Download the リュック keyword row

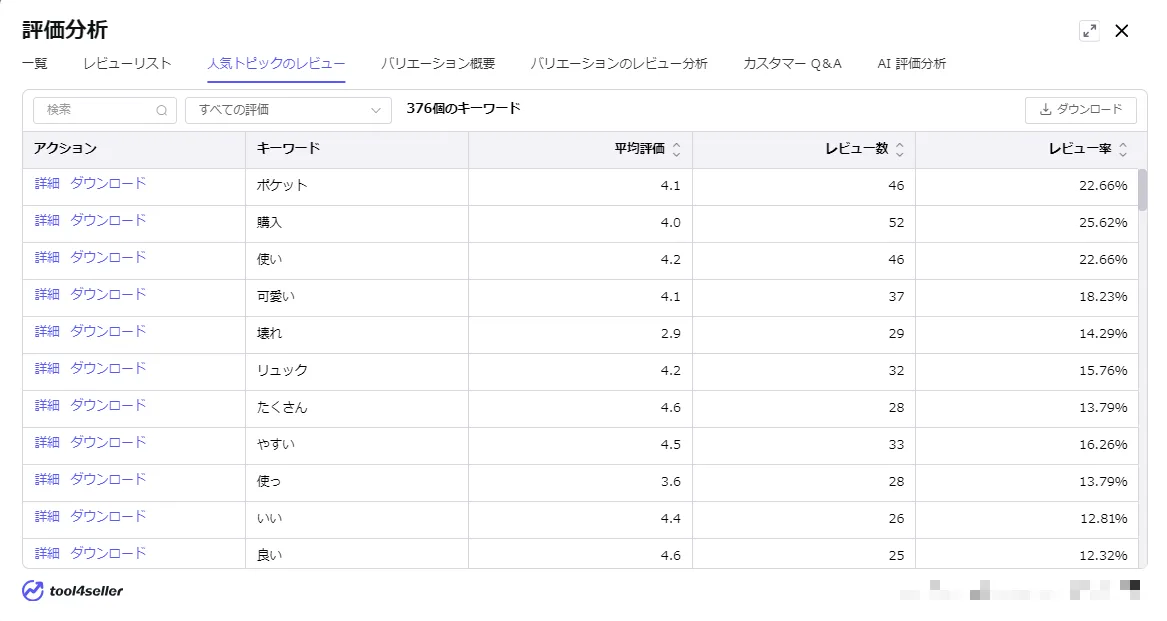click(108, 369)
